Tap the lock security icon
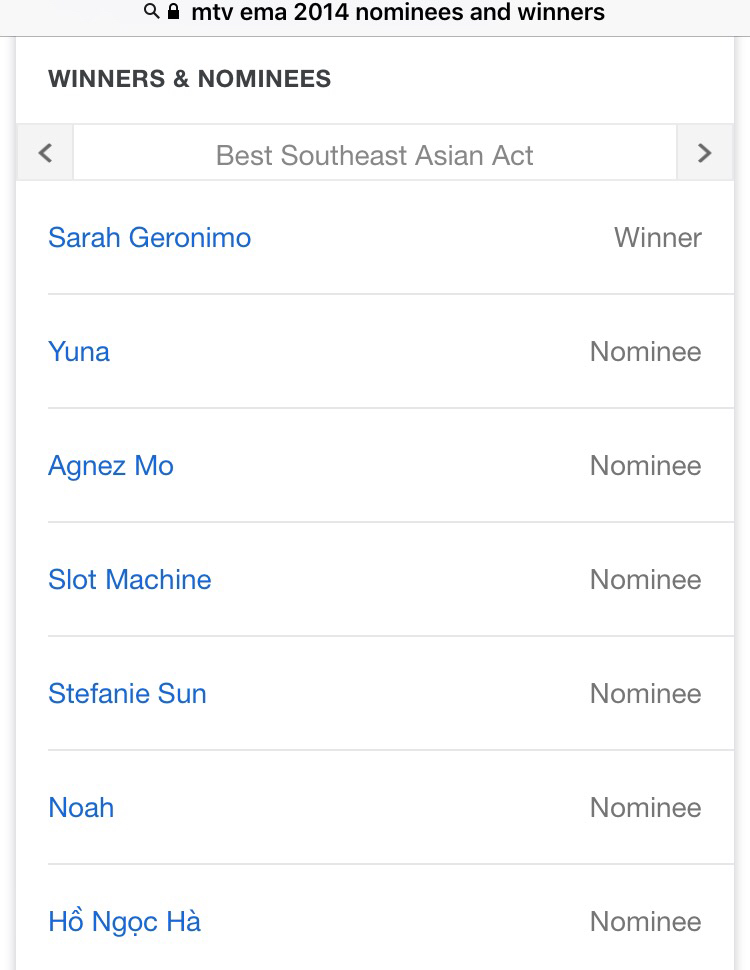750x970 pixels. pyautogui.click(x=174, y=12)
